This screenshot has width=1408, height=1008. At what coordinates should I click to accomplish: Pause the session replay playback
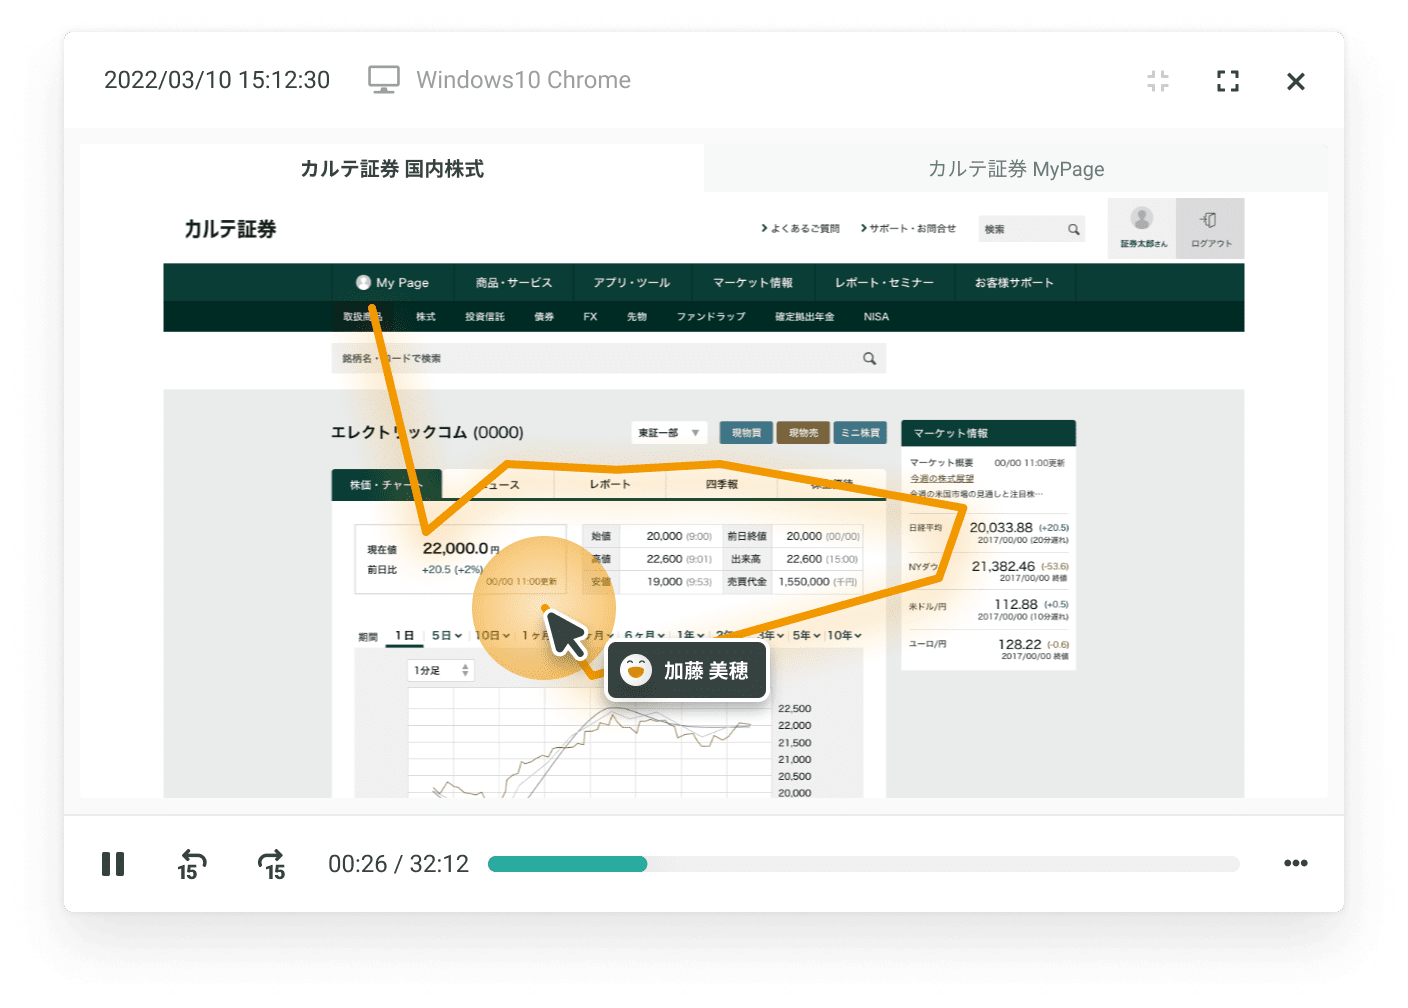click(113, 864)
